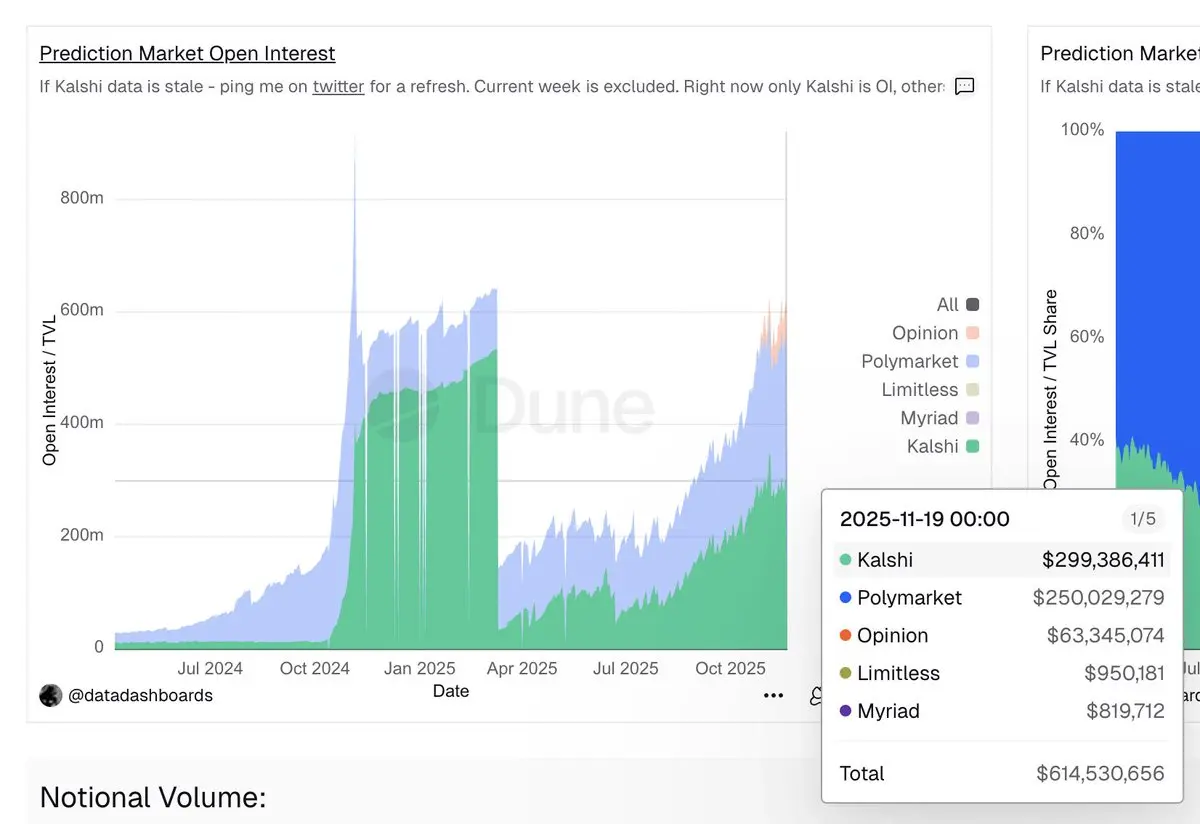Click the 100% label in share chart

click(x=1082, y=130)
